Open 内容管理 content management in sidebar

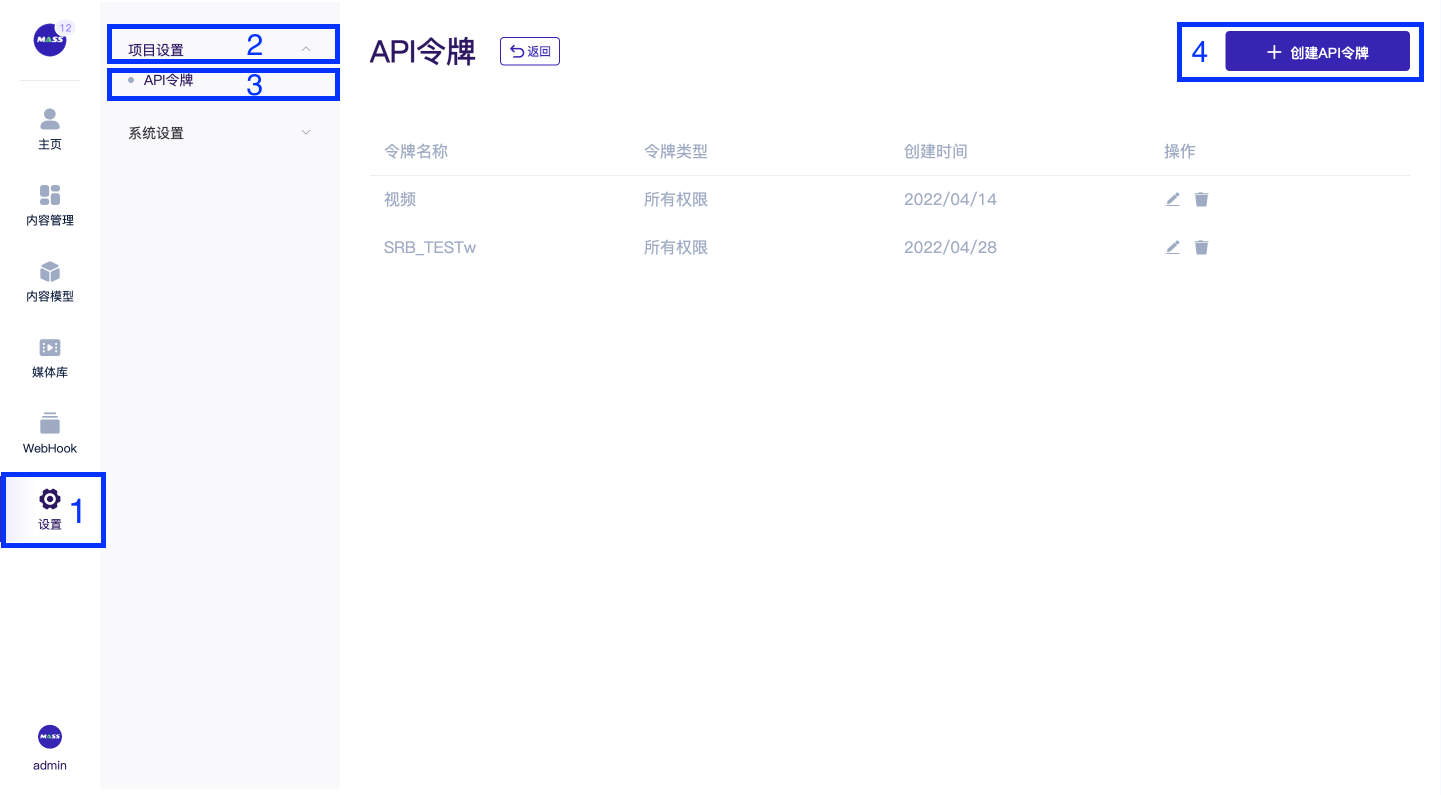click(x=50, y=205)
